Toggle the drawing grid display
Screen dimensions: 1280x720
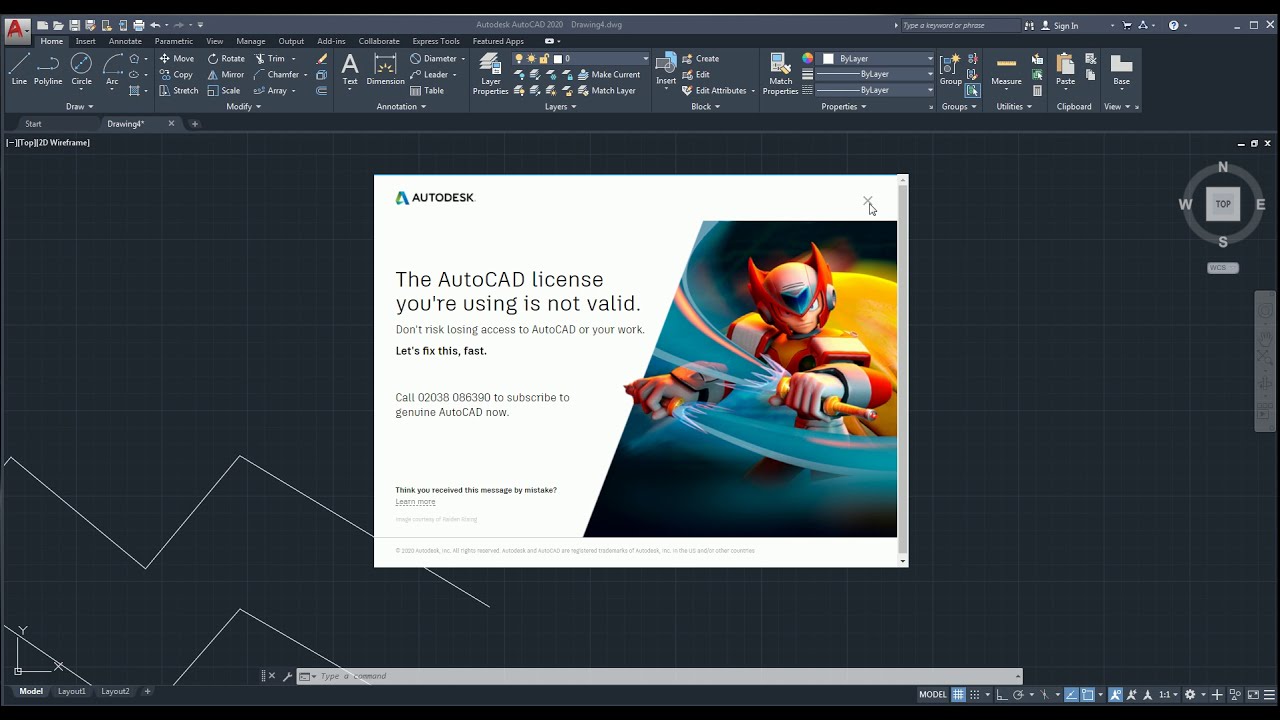coord(958,694)
